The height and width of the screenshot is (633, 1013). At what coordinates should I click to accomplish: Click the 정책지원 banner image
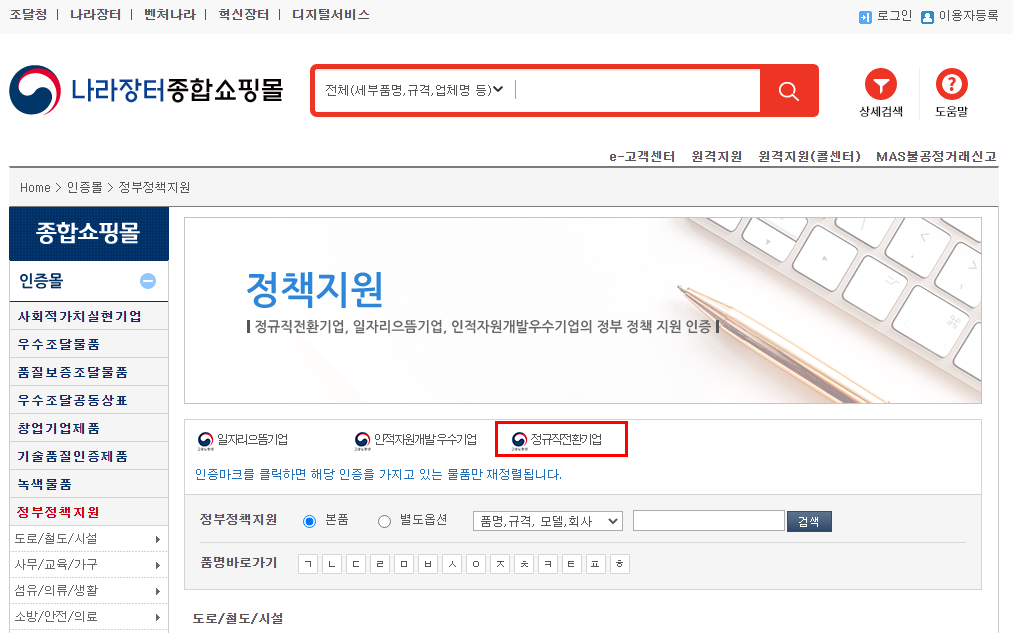583,311
